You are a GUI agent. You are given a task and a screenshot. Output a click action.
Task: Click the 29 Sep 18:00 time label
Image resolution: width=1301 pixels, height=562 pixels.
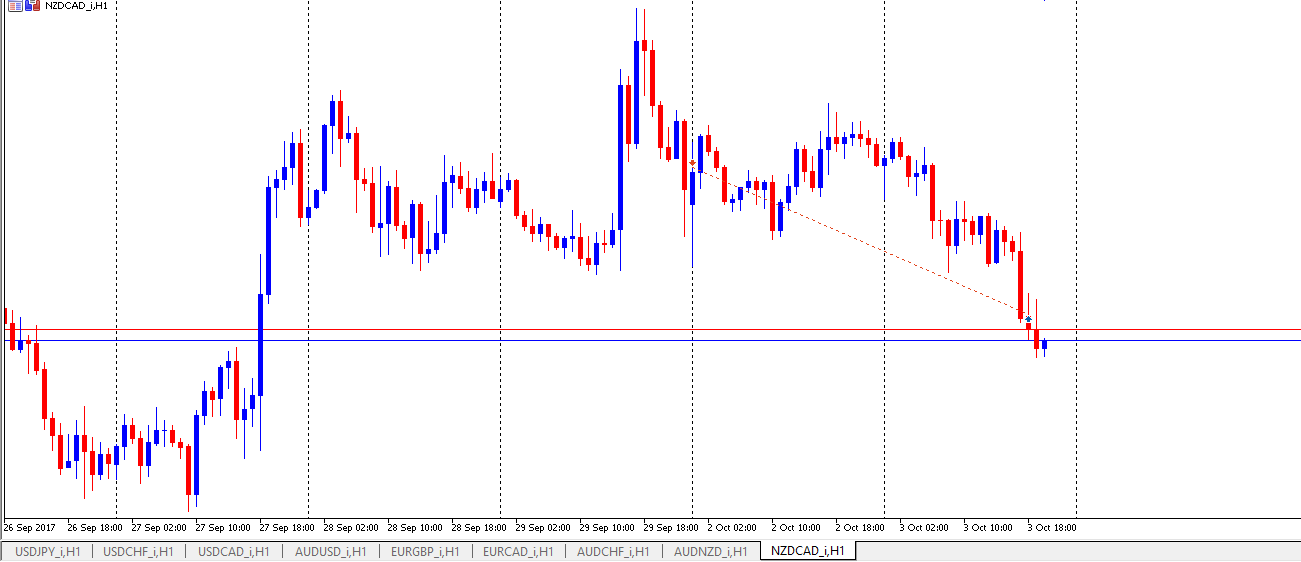coord(671,526)
